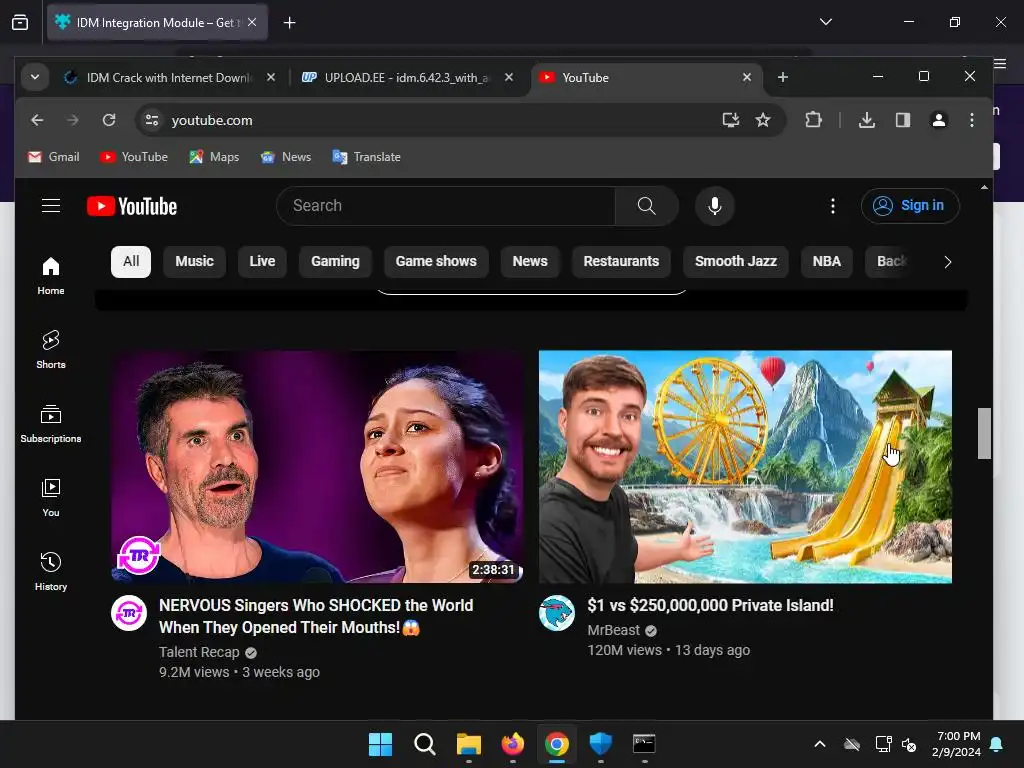Open the MrBeast channel avatar
The image size is (1024, 768).
556,613
